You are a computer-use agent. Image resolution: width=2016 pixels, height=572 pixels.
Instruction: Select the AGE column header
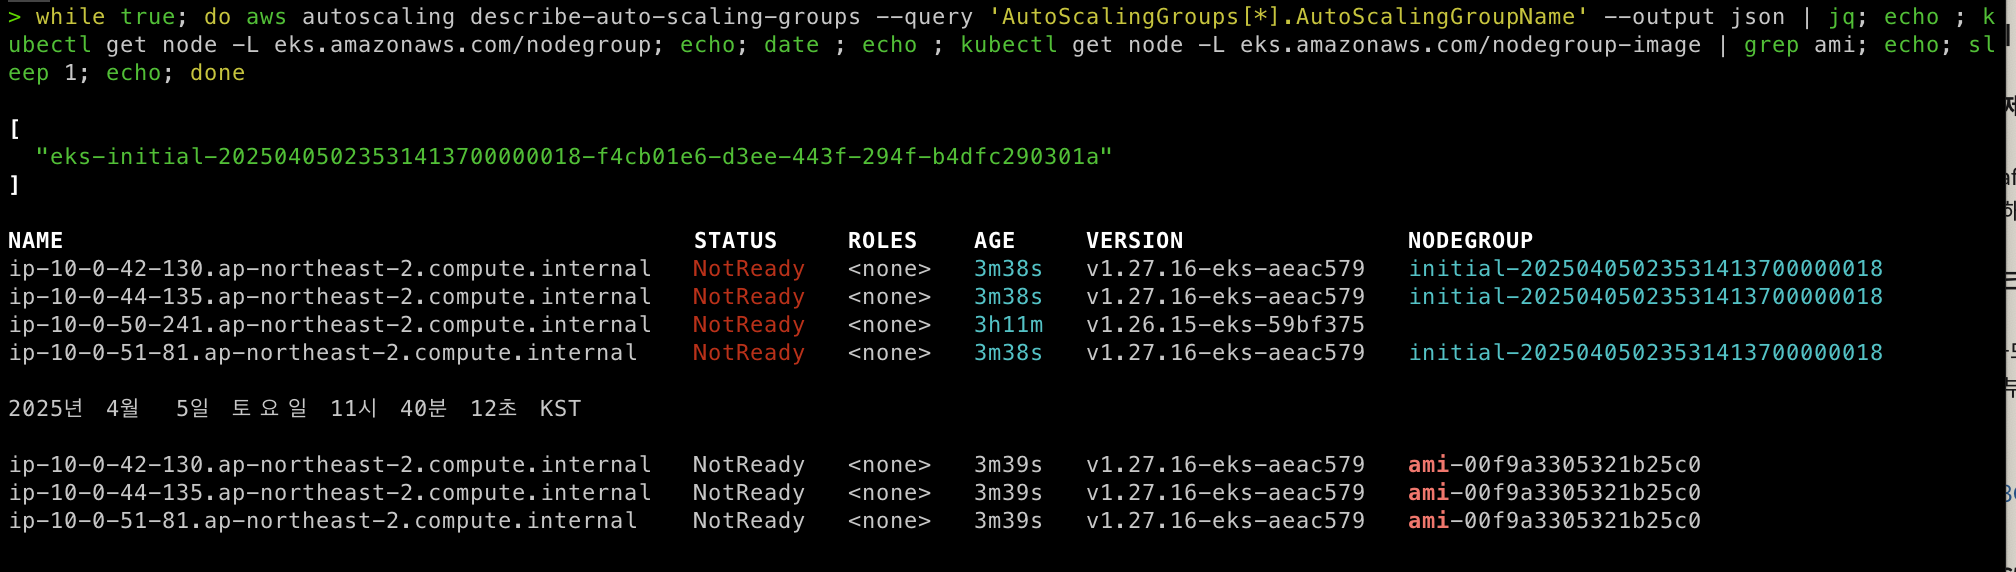click(x=994, y=241)
